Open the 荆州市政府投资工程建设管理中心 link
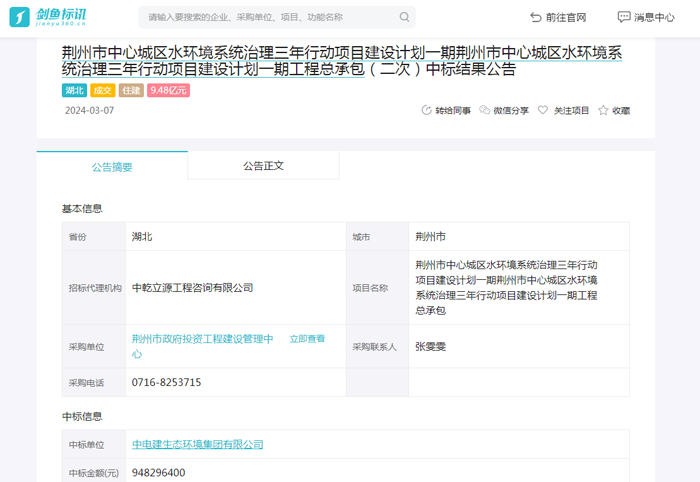The width and height of the screenshot is (700, 482). pos(202,346)
